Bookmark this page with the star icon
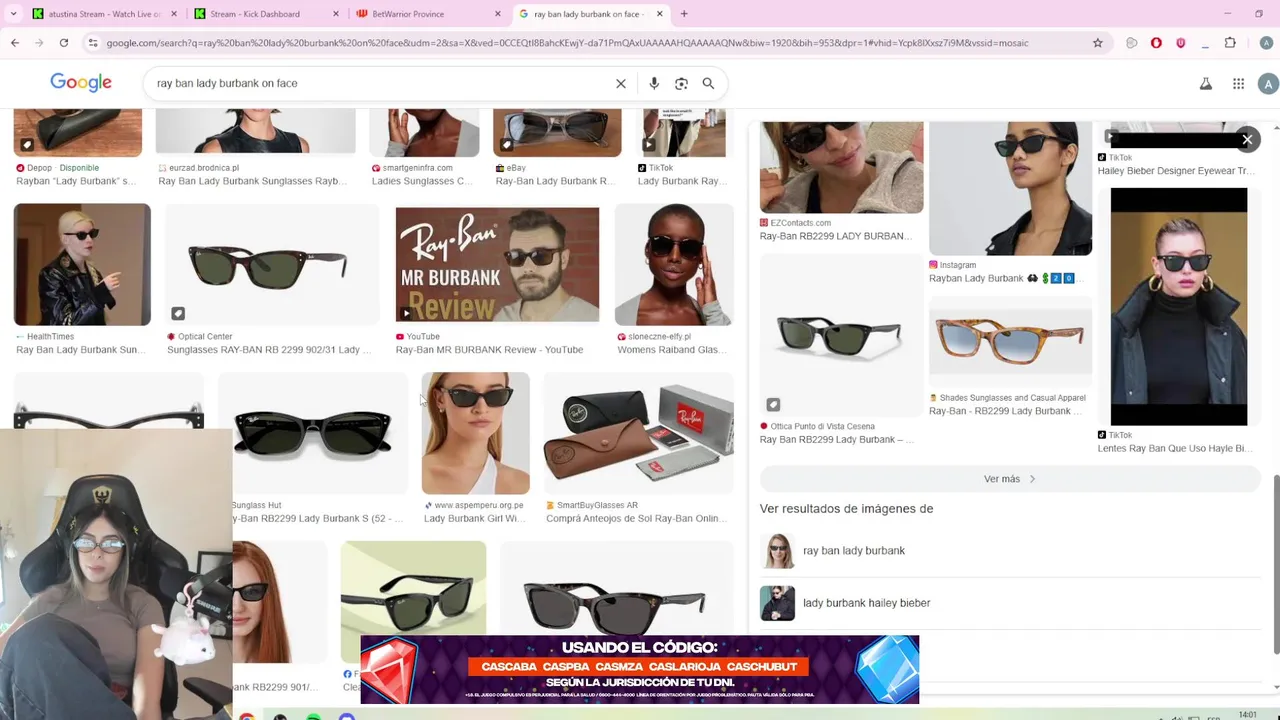 click(x=1098, y=43)
